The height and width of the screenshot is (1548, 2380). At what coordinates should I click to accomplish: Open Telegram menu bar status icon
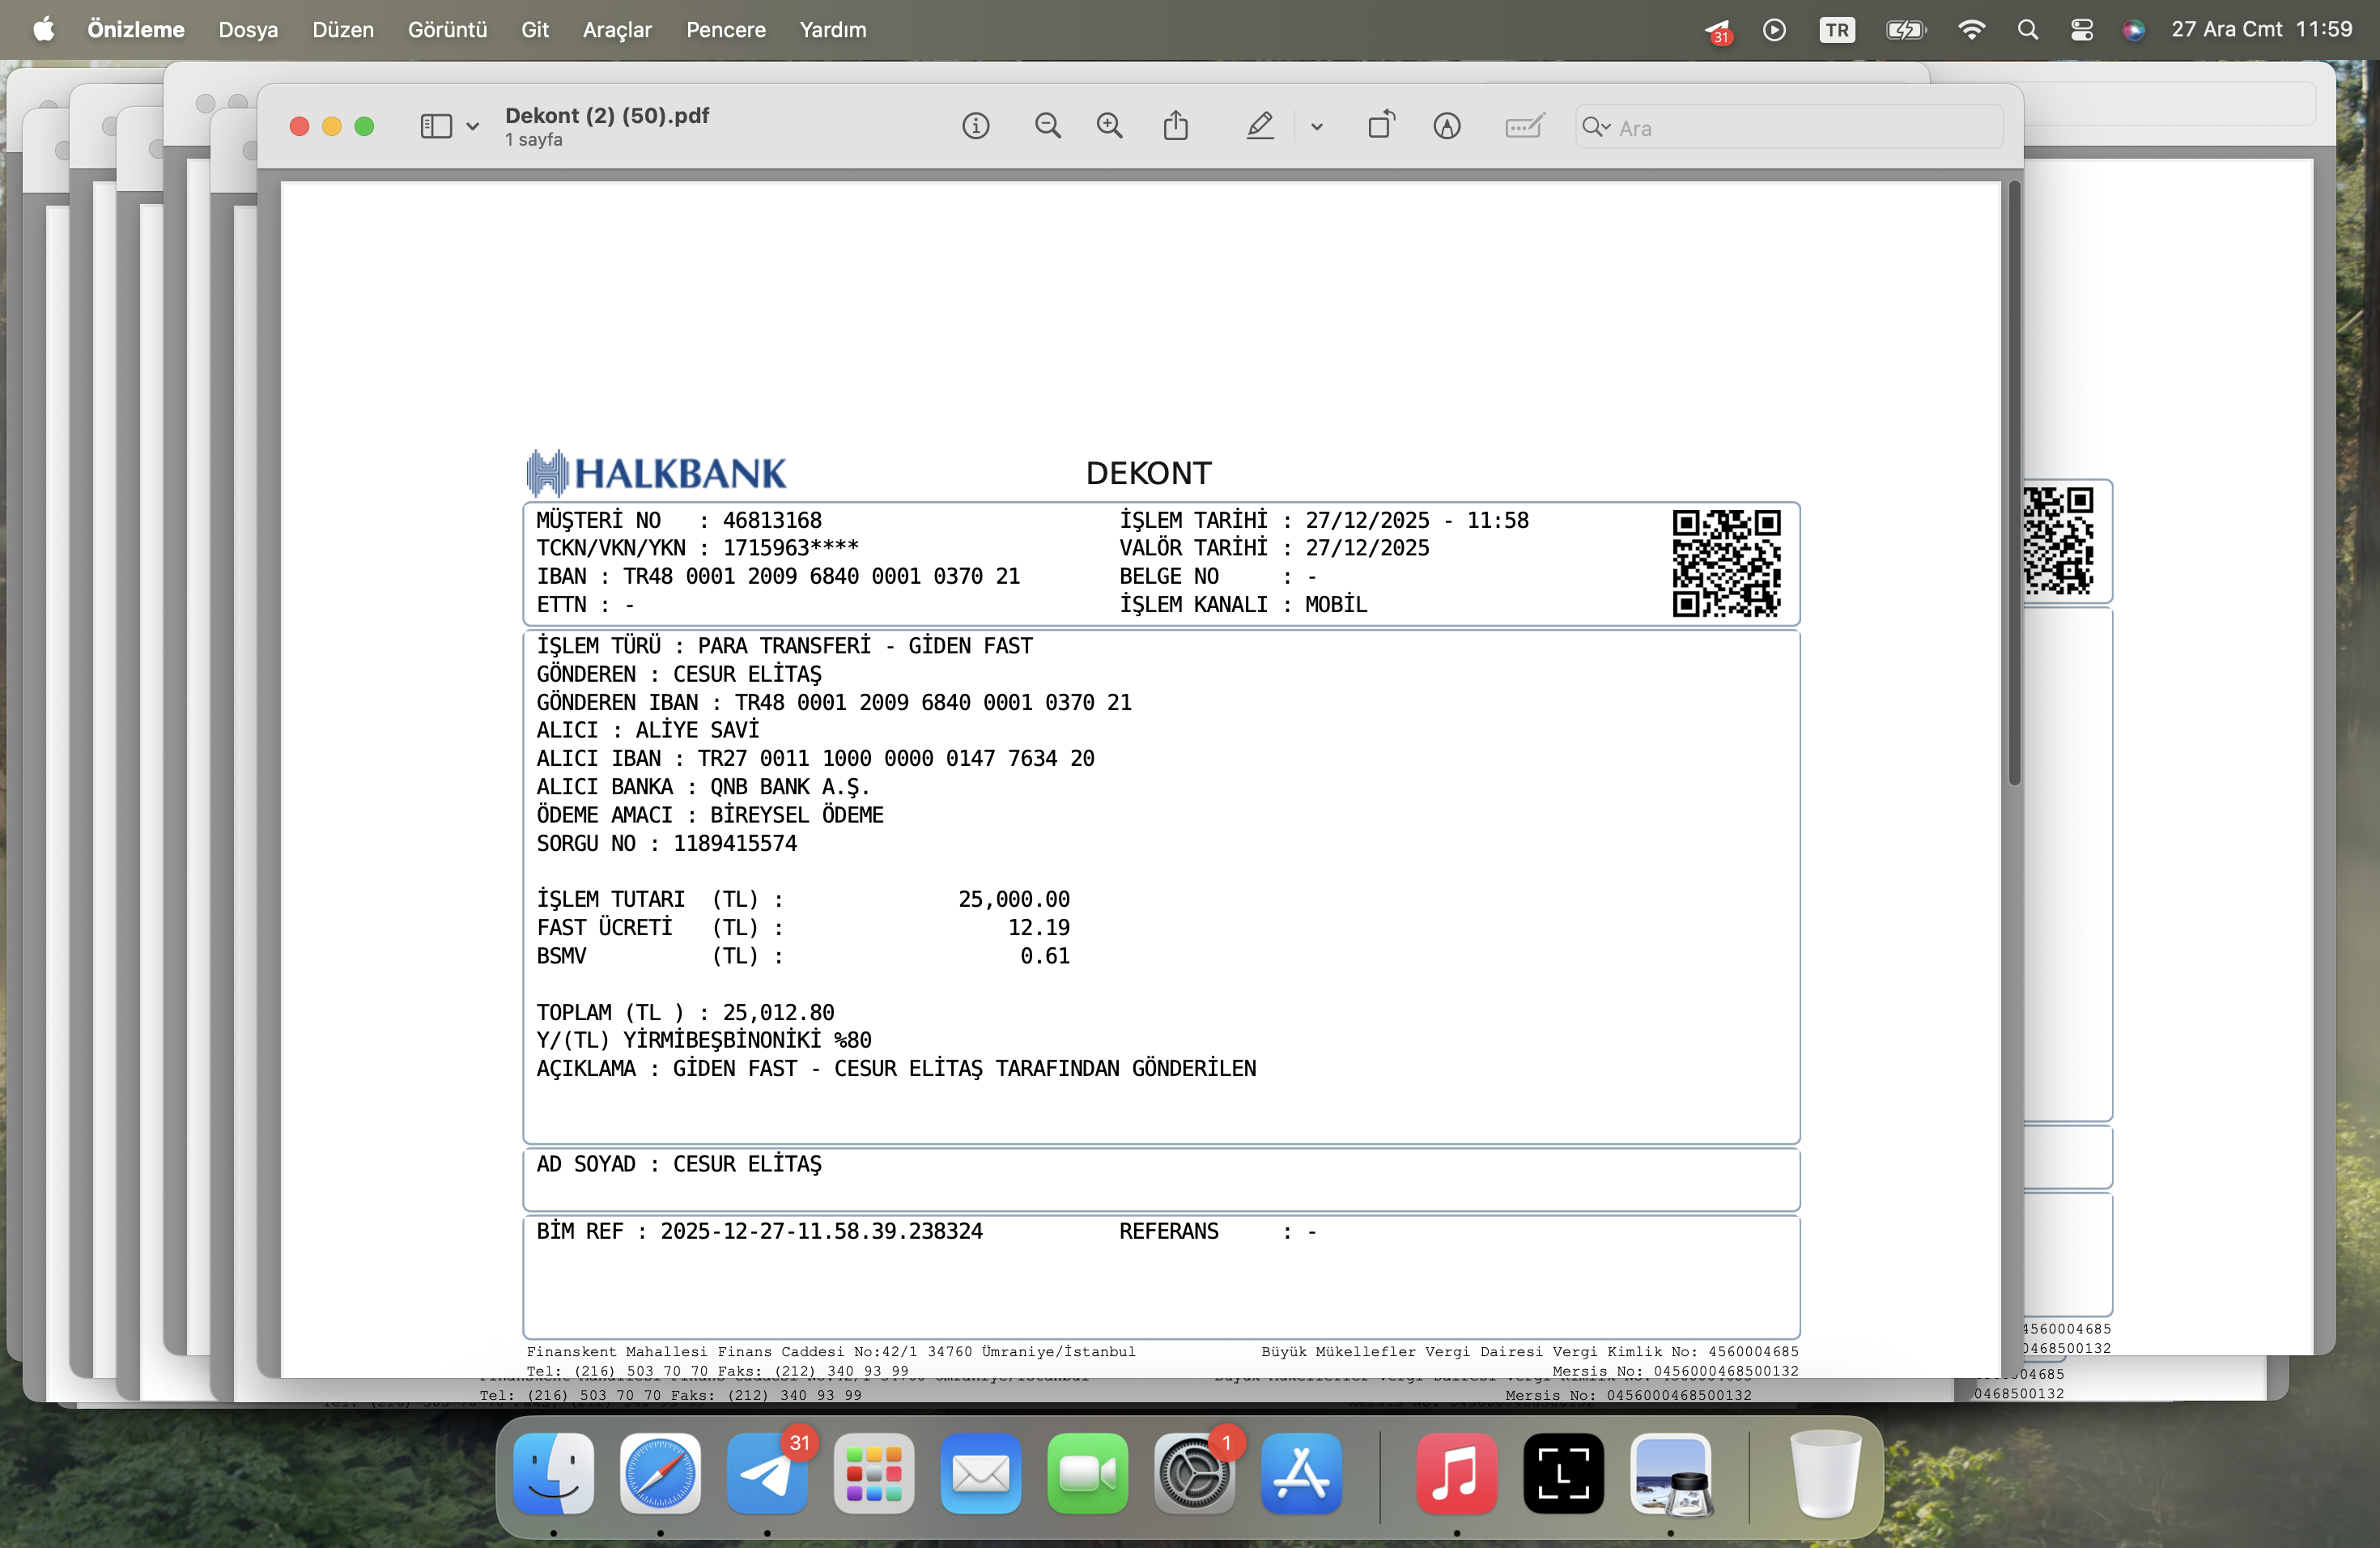click(x=1718, y=31)
